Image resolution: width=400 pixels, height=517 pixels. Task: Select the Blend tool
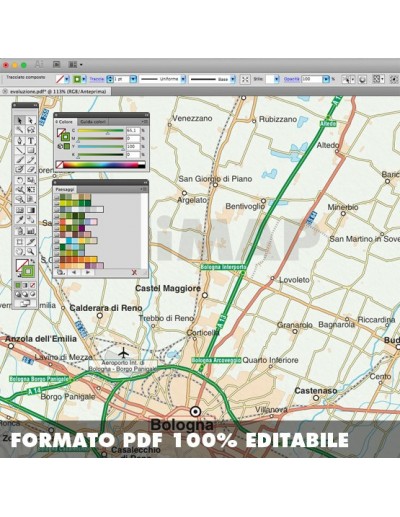click(30, 220)
